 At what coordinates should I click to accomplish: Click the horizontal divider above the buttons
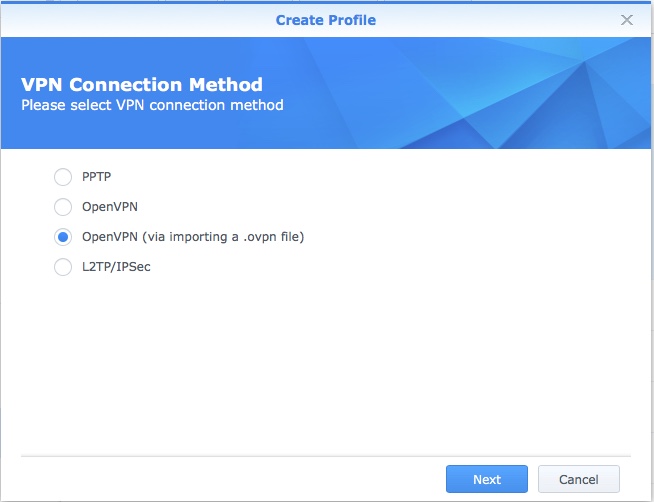click(326, 456)
